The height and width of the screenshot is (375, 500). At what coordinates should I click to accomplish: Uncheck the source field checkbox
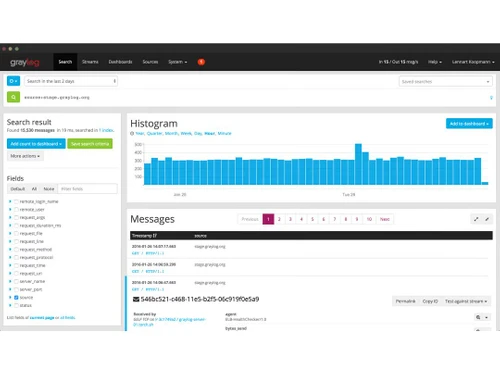click(x=16, y=297)
